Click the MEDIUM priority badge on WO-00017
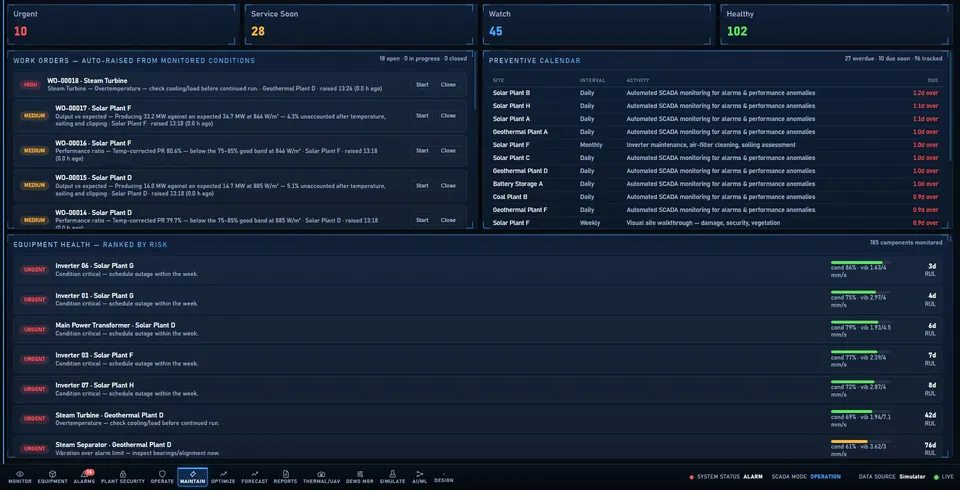 point(34,115)
